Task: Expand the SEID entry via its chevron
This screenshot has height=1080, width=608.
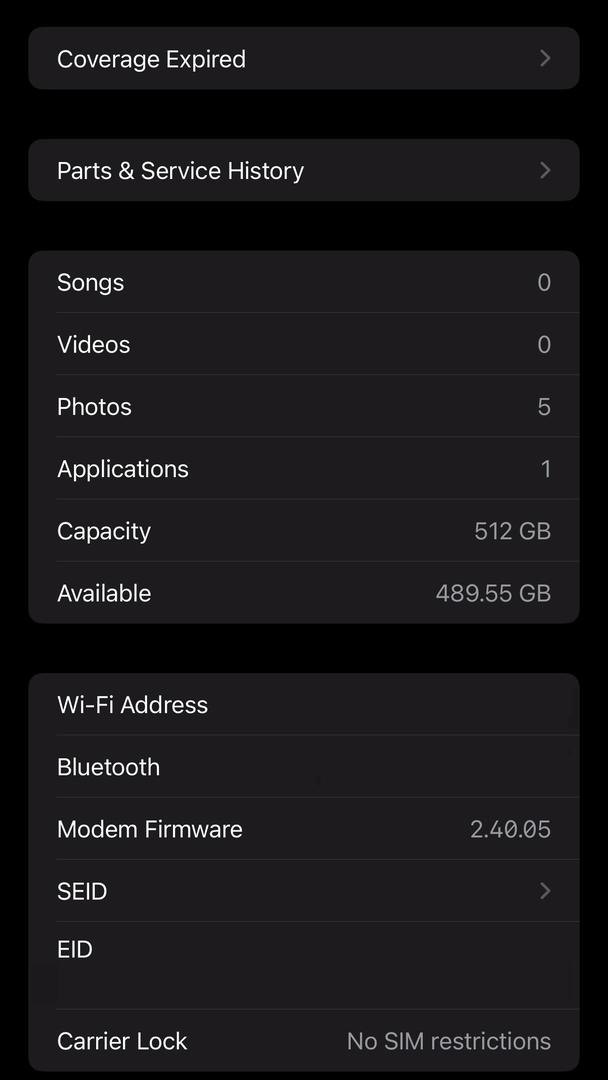Action: pyautogui.click(x=545, y=891)
